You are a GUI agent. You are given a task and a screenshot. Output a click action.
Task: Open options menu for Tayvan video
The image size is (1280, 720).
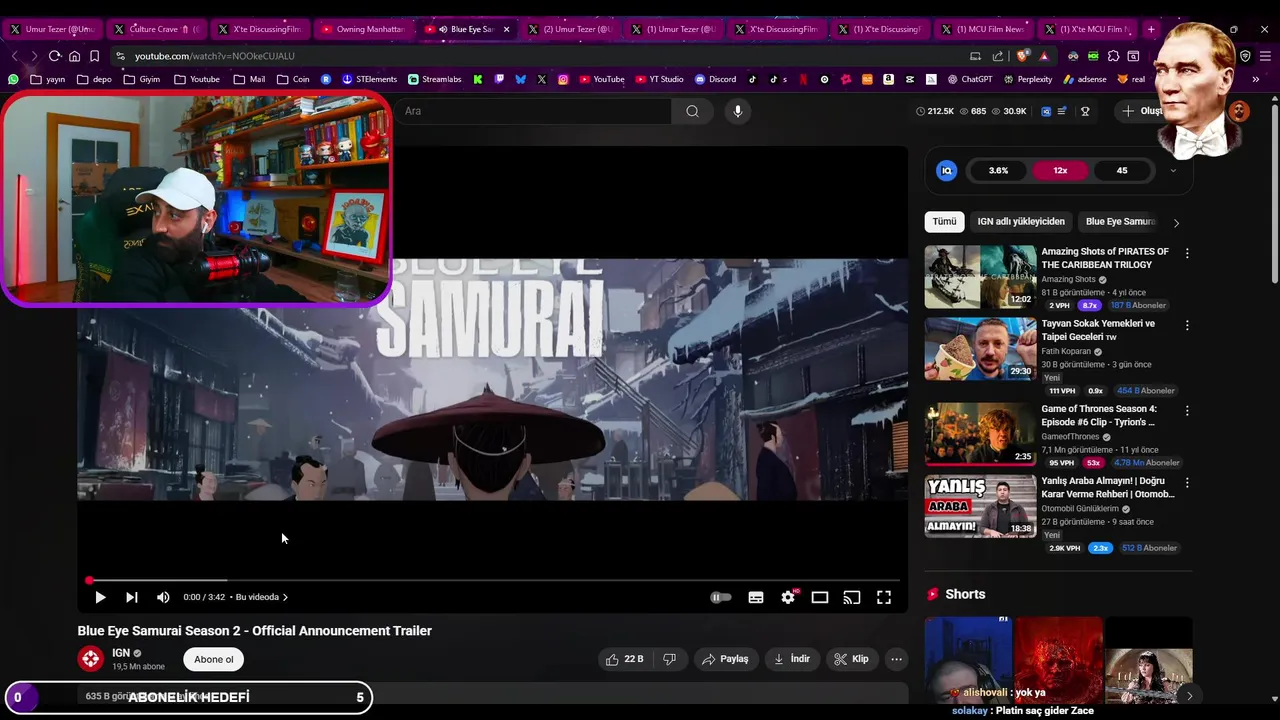click(x=1187, y=326)
